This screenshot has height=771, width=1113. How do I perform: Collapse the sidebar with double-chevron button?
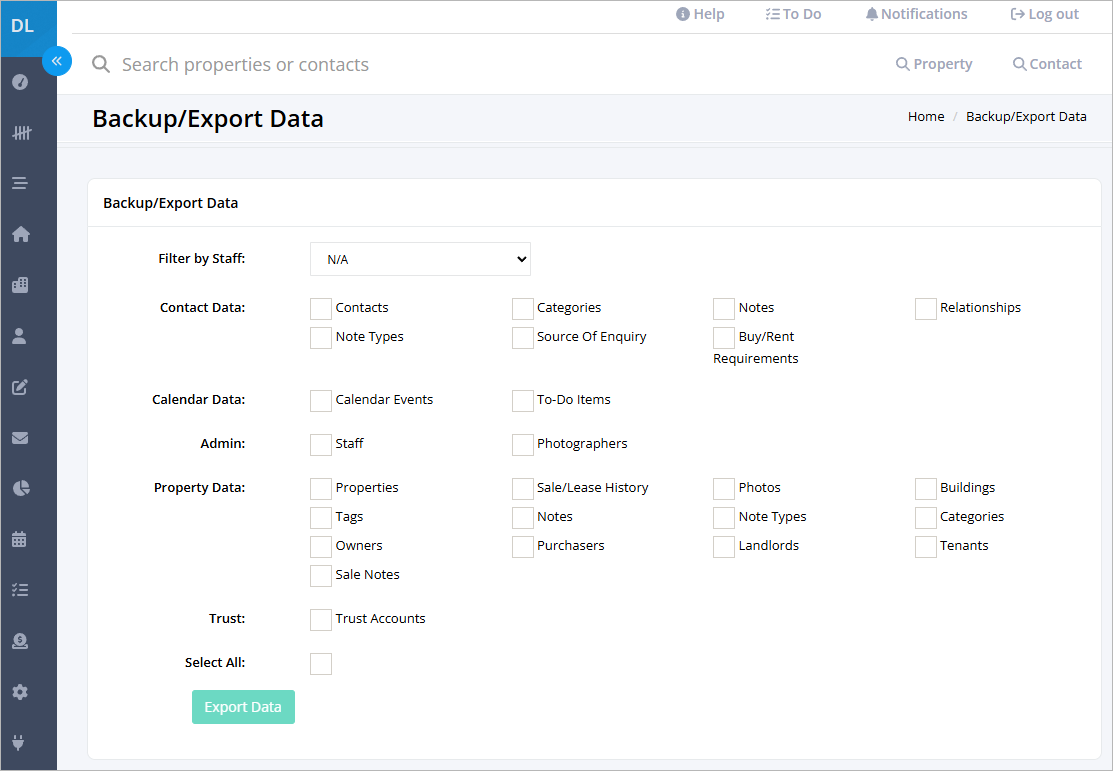(x=57, y=61)
